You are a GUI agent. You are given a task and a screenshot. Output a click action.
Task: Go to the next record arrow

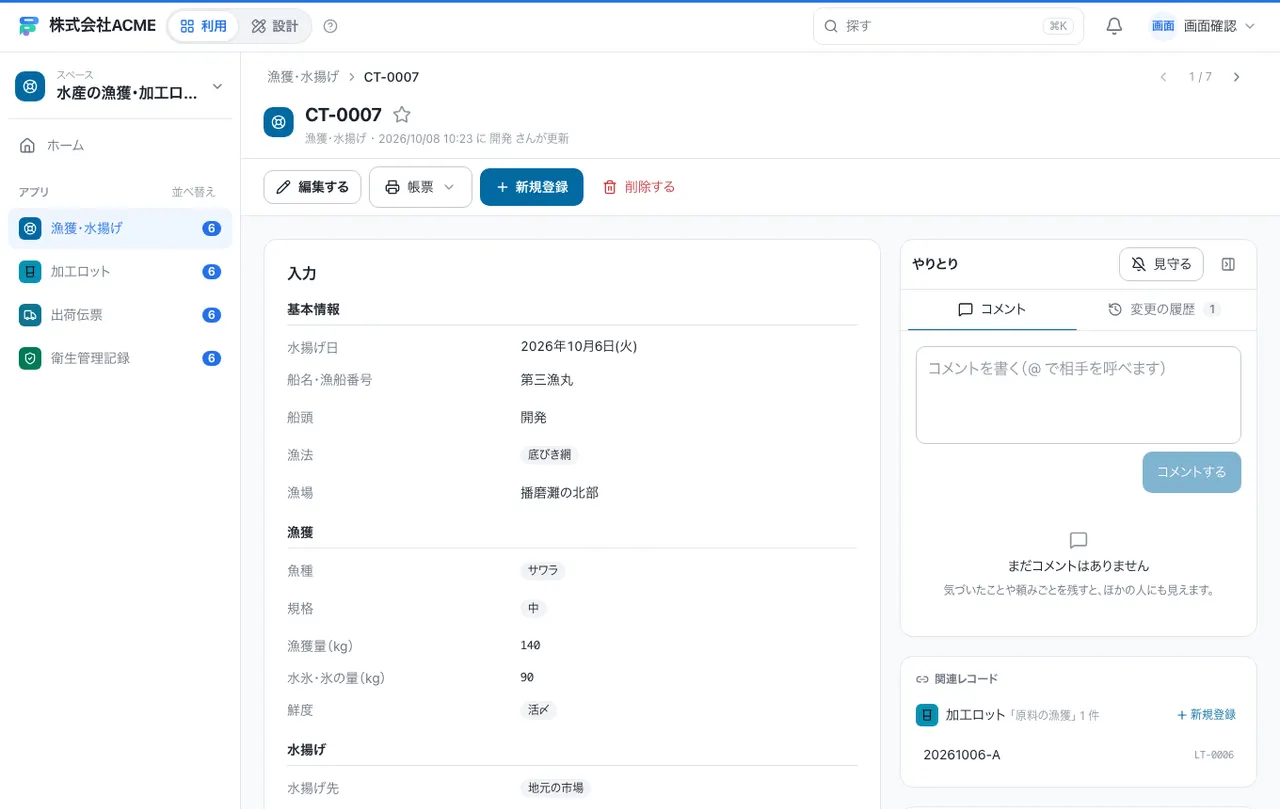point(1237,77)
